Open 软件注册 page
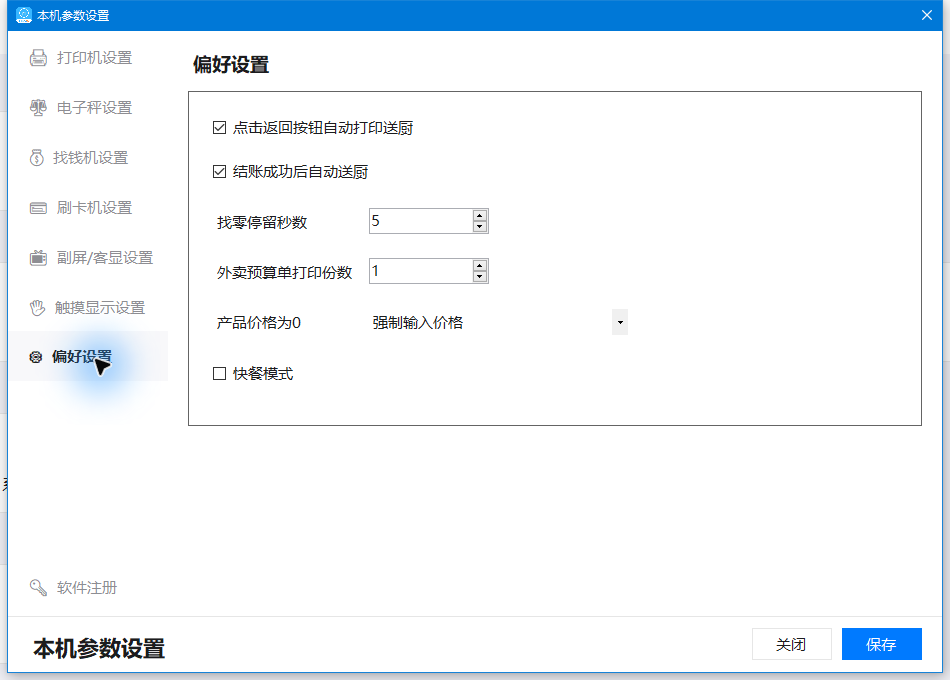 88,587
